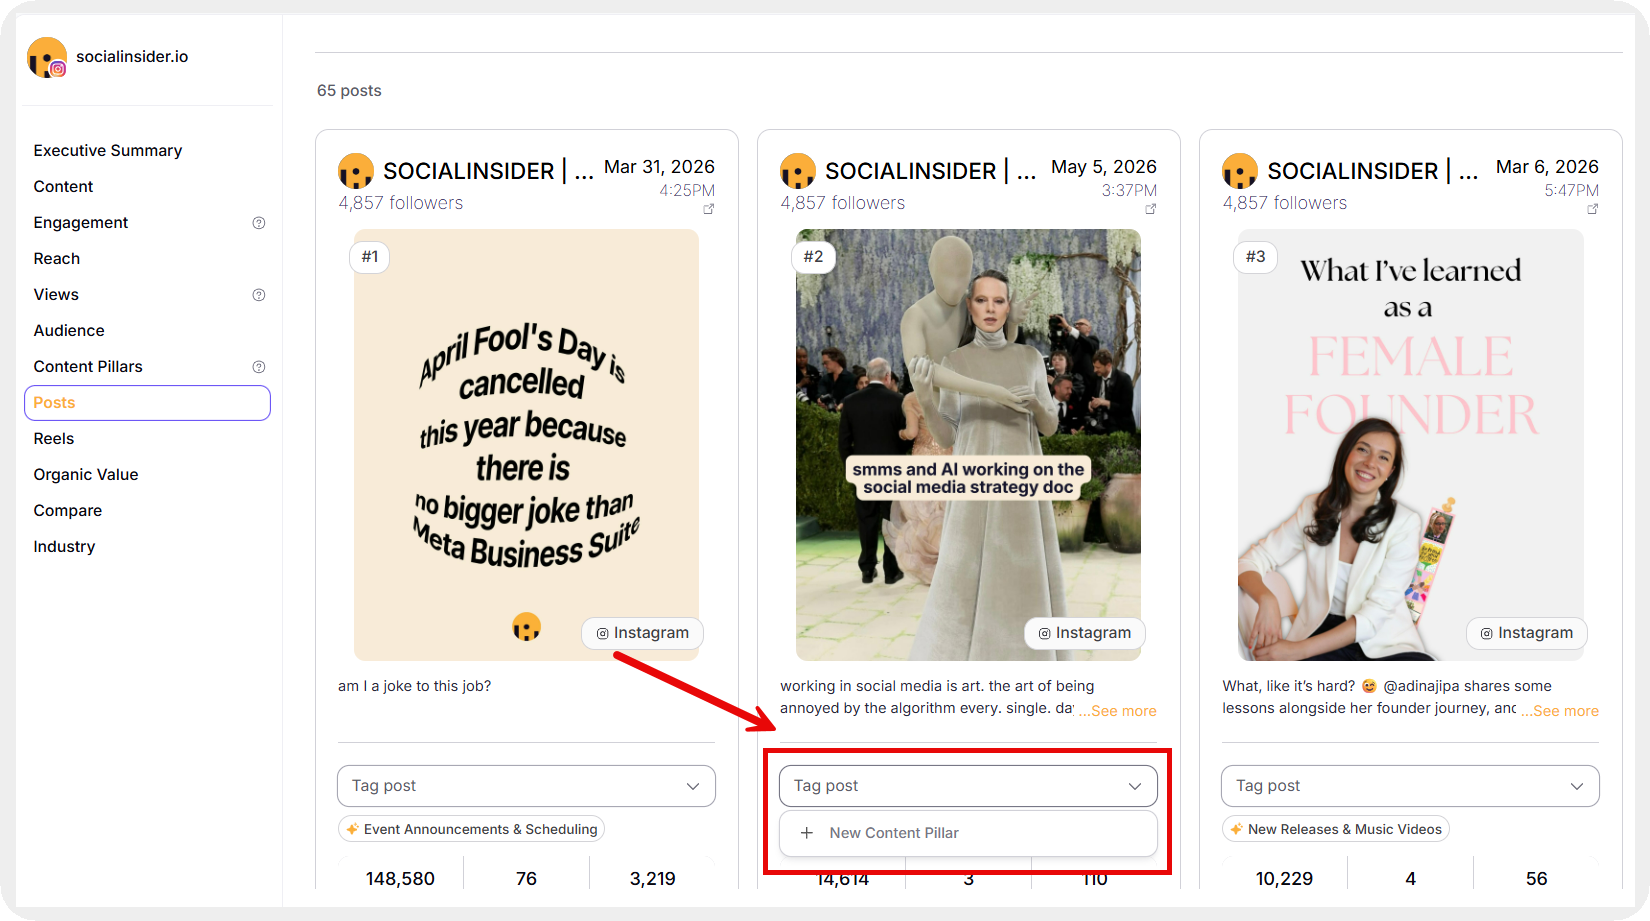Open the help icon next to Views
This screenshot has width=1650, height=921.
click(x=259, y=295)
